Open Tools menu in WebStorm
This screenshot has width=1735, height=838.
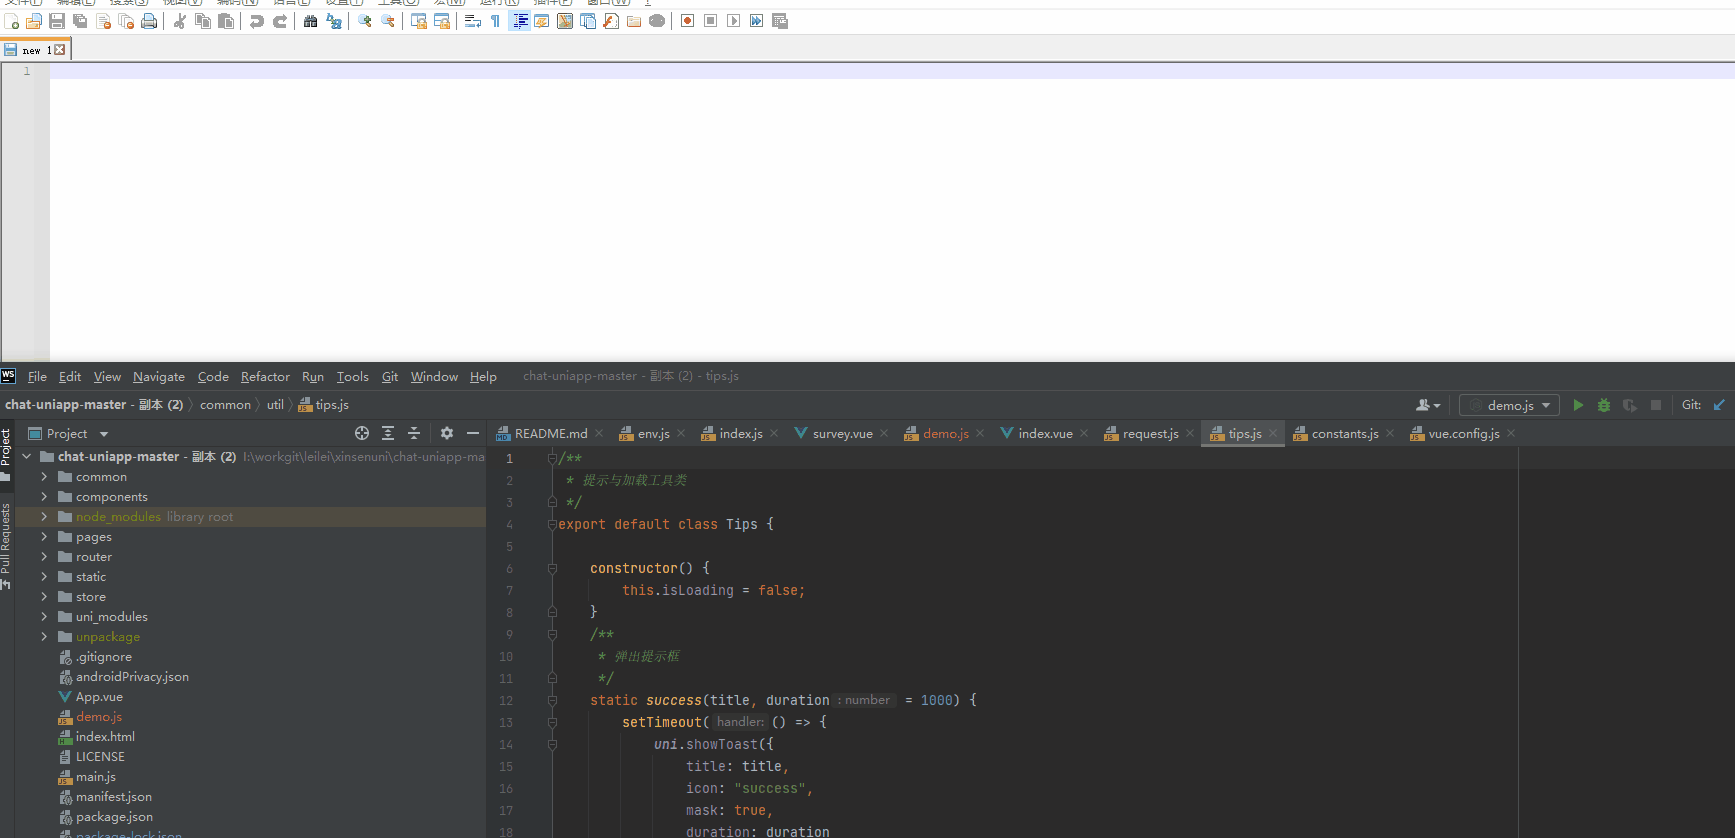pyautogui.click(x=352, y=377)
